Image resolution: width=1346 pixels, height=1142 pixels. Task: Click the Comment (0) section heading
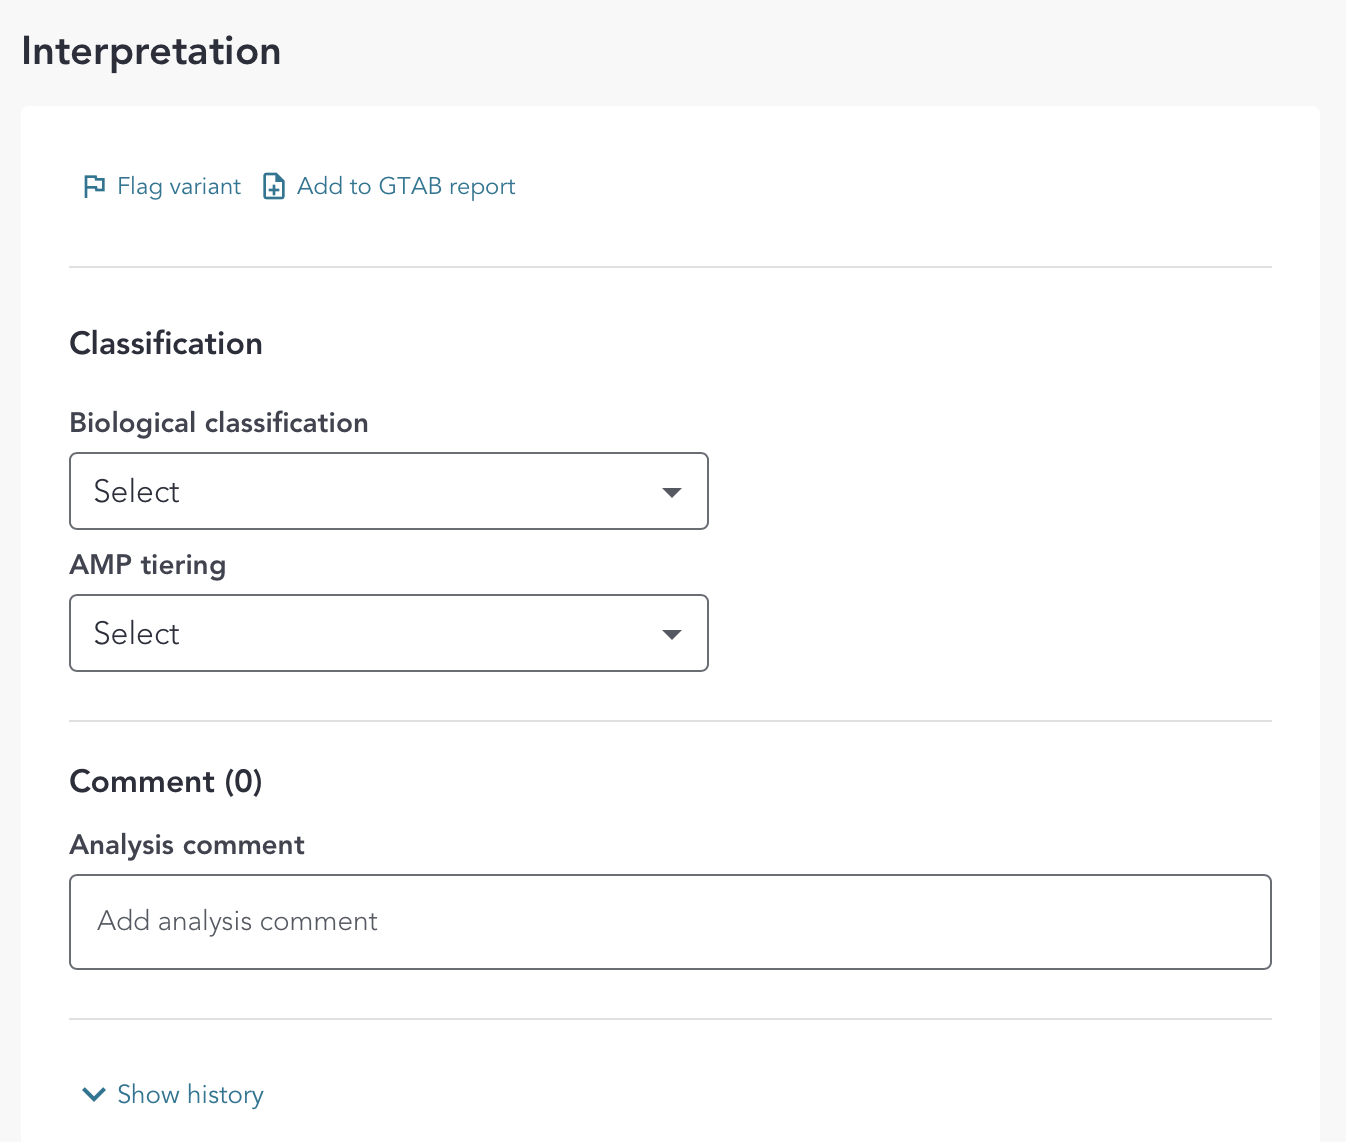[x=166, y=781]
